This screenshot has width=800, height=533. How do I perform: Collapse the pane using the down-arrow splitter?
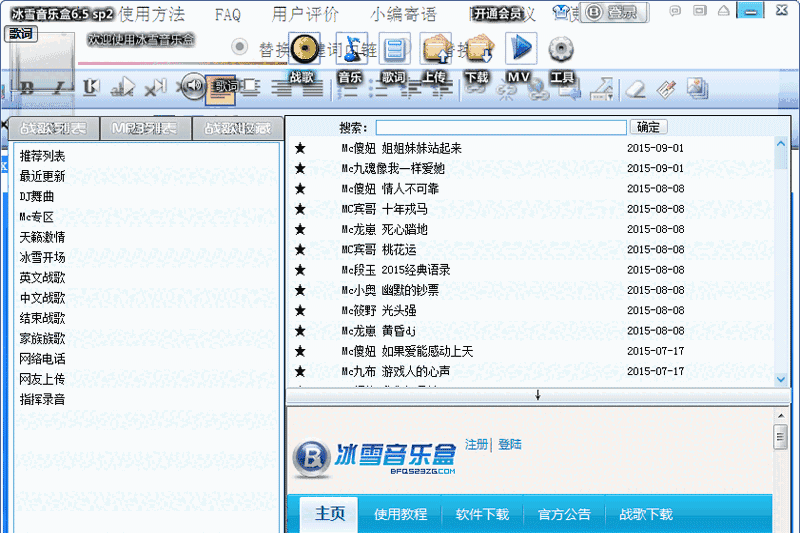tap(538, 395)
